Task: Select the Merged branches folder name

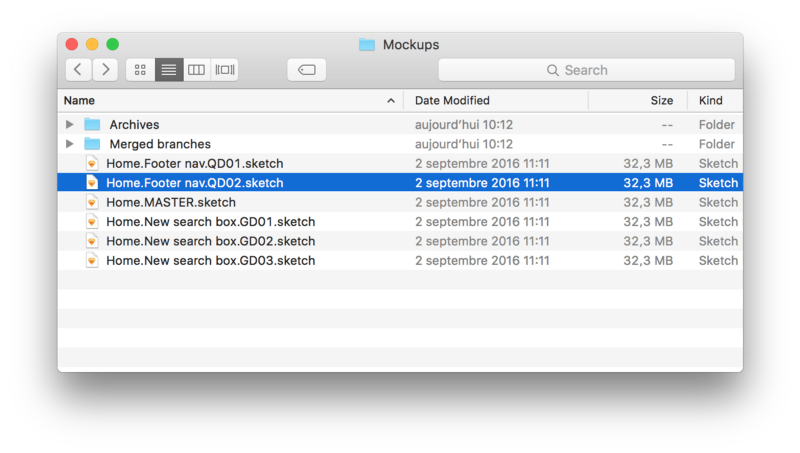Action: point(160,144)
